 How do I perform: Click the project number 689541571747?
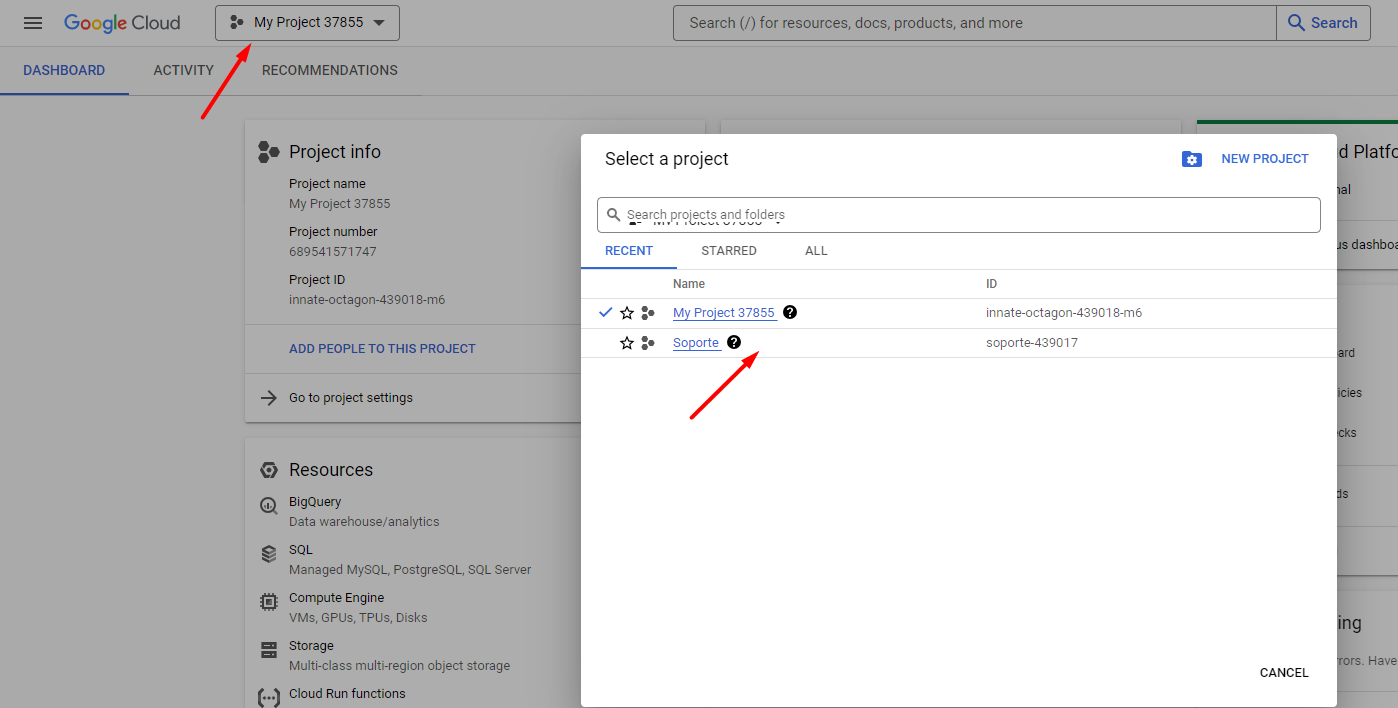[333, 252]
